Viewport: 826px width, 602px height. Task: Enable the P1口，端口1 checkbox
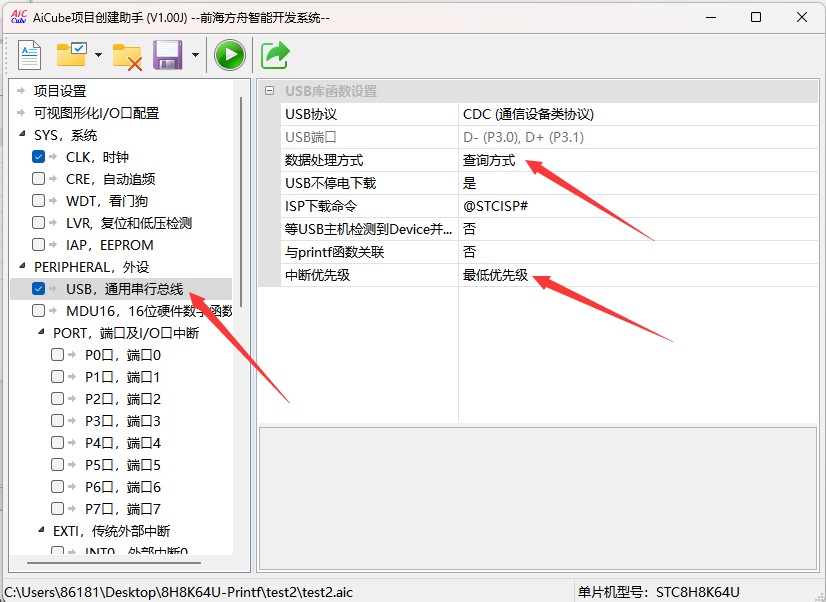pos(57,377)
